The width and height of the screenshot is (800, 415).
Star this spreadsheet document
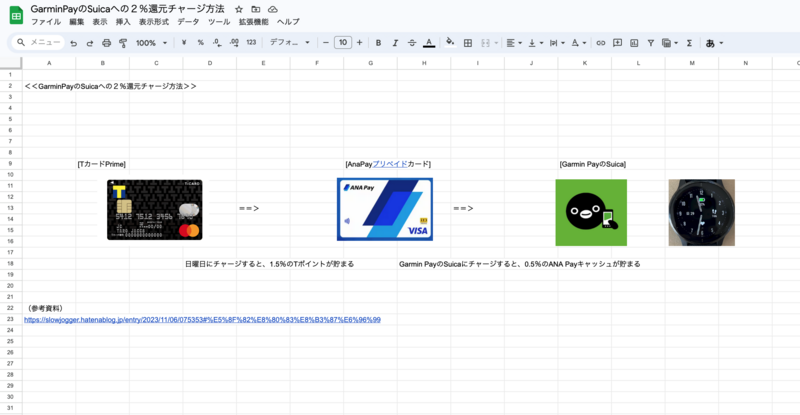click(x=239, y=9)
